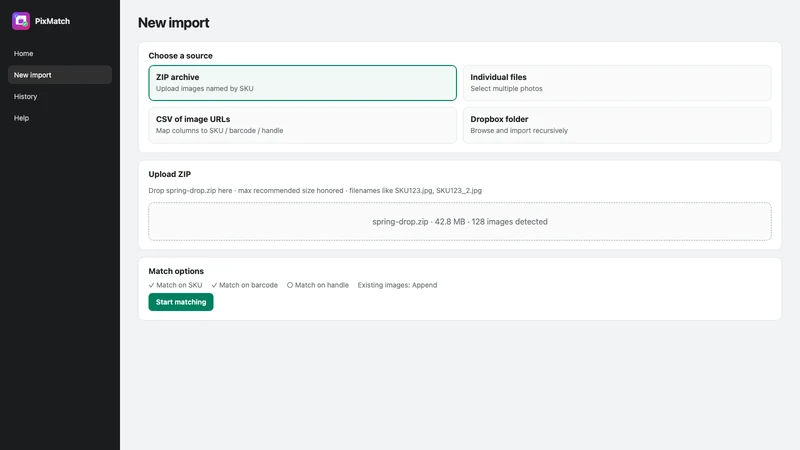
Task: Toggle Match on SKU option
Action: pyautogui.click(x=176, y=285)
